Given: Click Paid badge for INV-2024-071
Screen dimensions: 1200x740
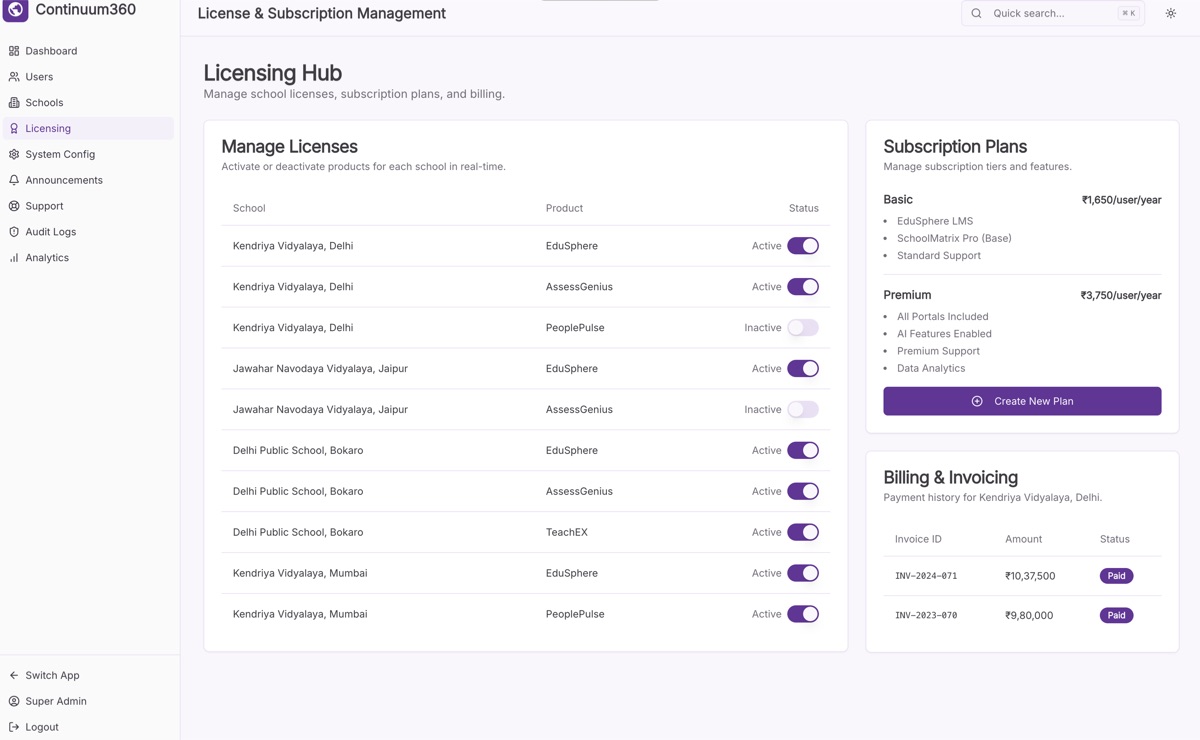Looking at the screenshot, I should tap(1116, 576).
